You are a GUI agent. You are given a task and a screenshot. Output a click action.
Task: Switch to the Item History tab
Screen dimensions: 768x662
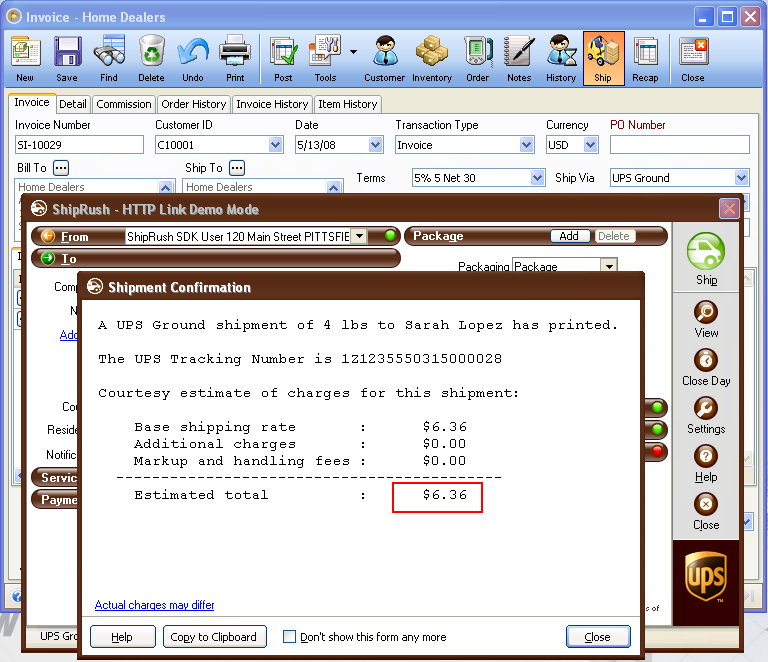pos(348,104)
